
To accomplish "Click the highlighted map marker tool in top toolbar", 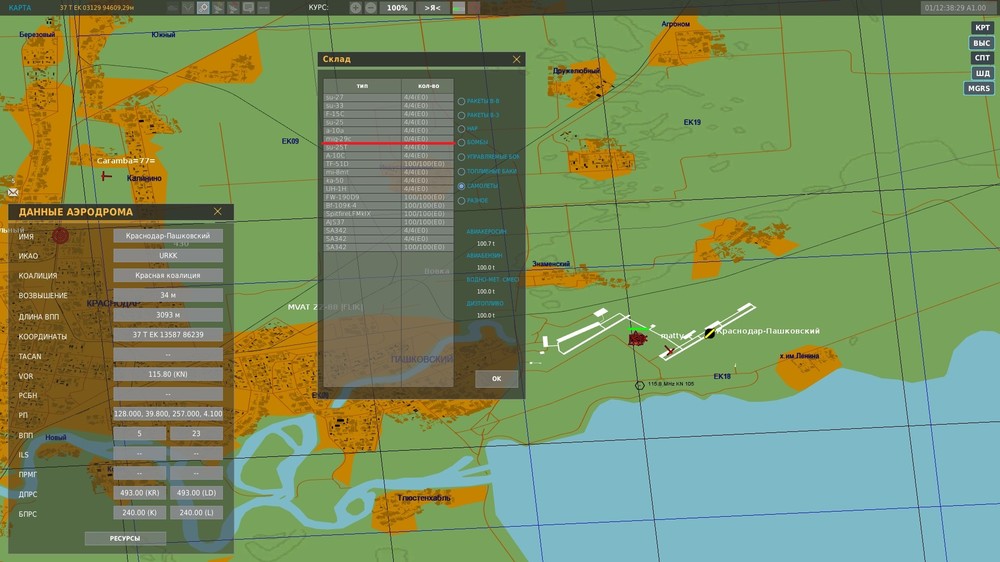I will tap(203, 8).
